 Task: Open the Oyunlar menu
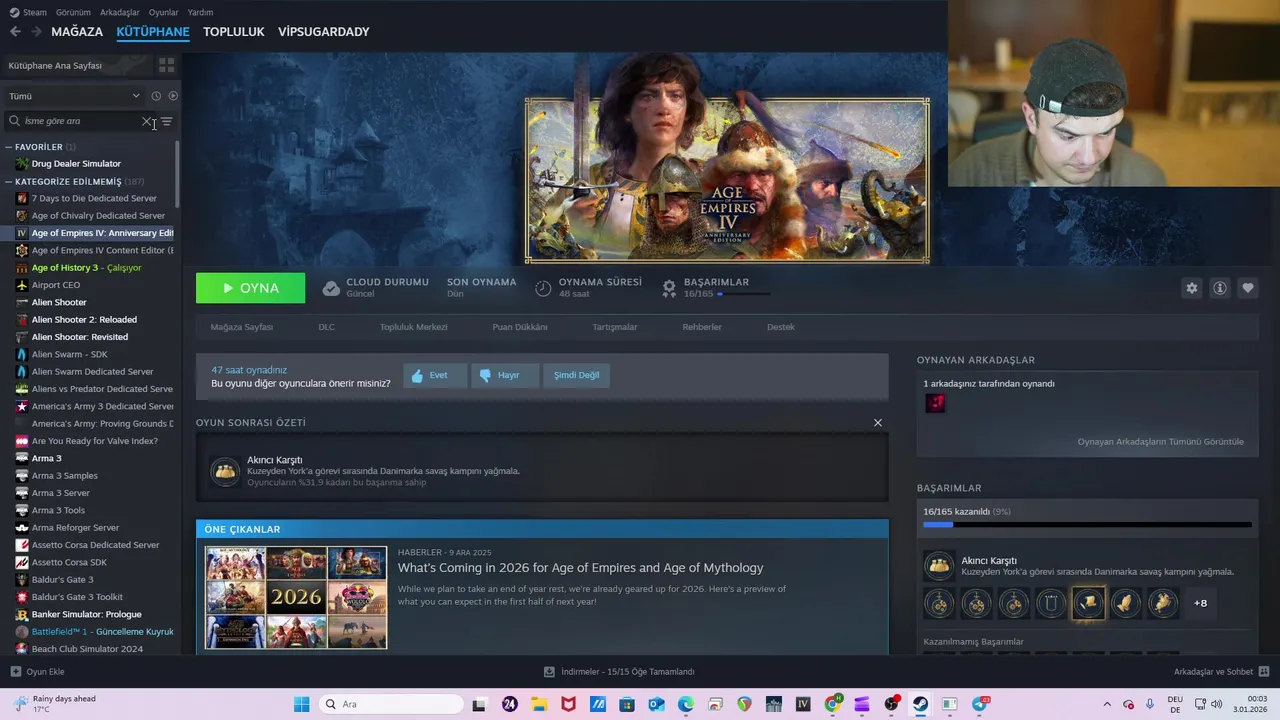(163, 12)
